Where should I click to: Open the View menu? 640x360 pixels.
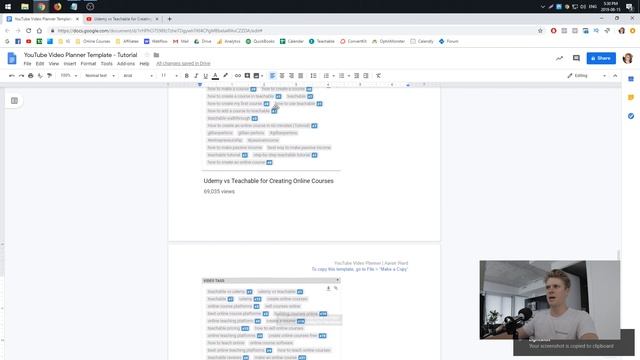coord(53,64)
